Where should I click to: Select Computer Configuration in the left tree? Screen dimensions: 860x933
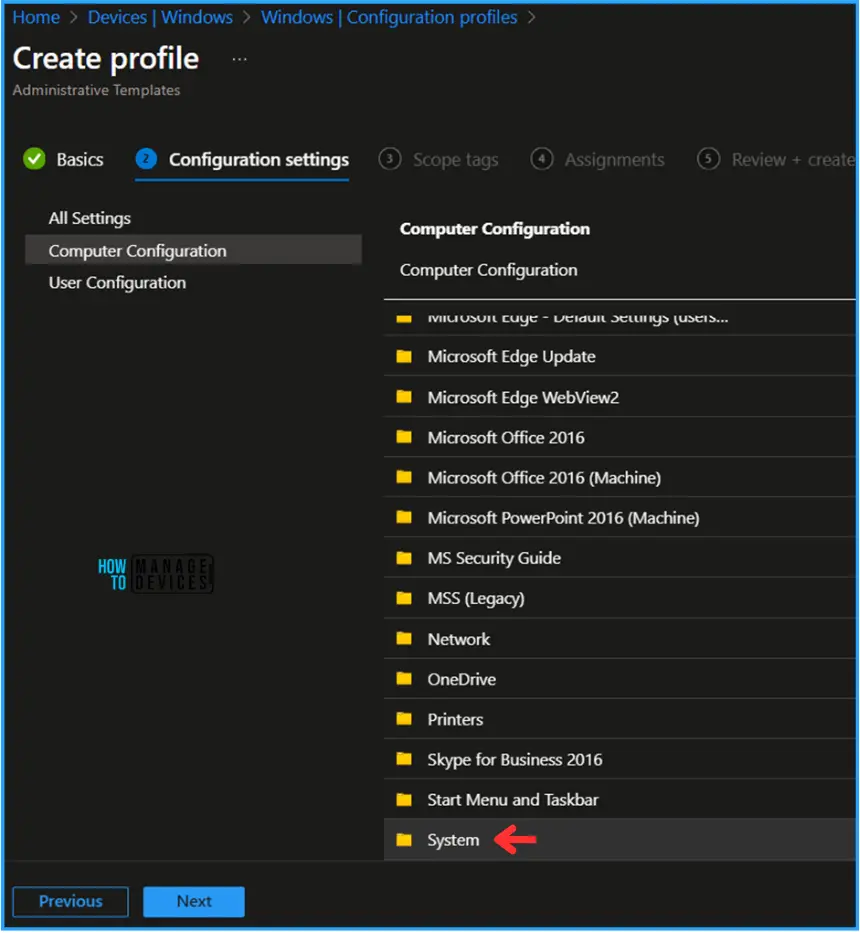pyautogui.click(x=193, y=251)
